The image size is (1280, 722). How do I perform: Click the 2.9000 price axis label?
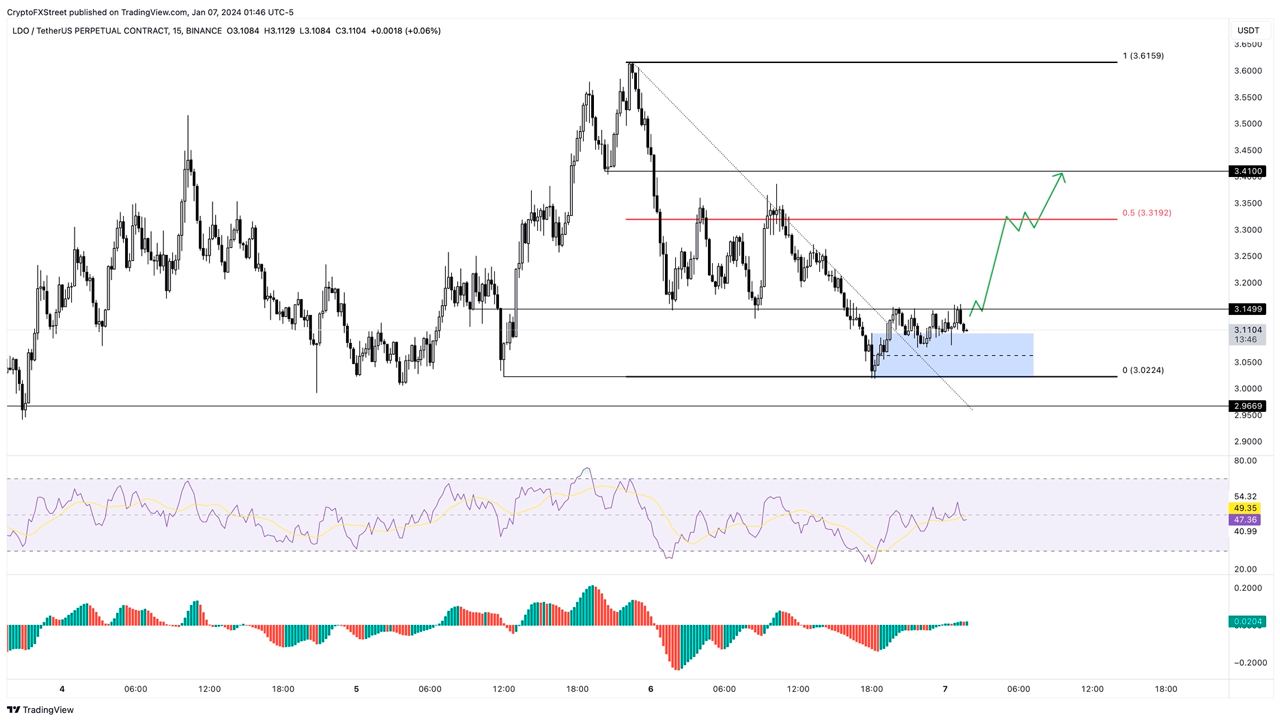click(1248, 441)
